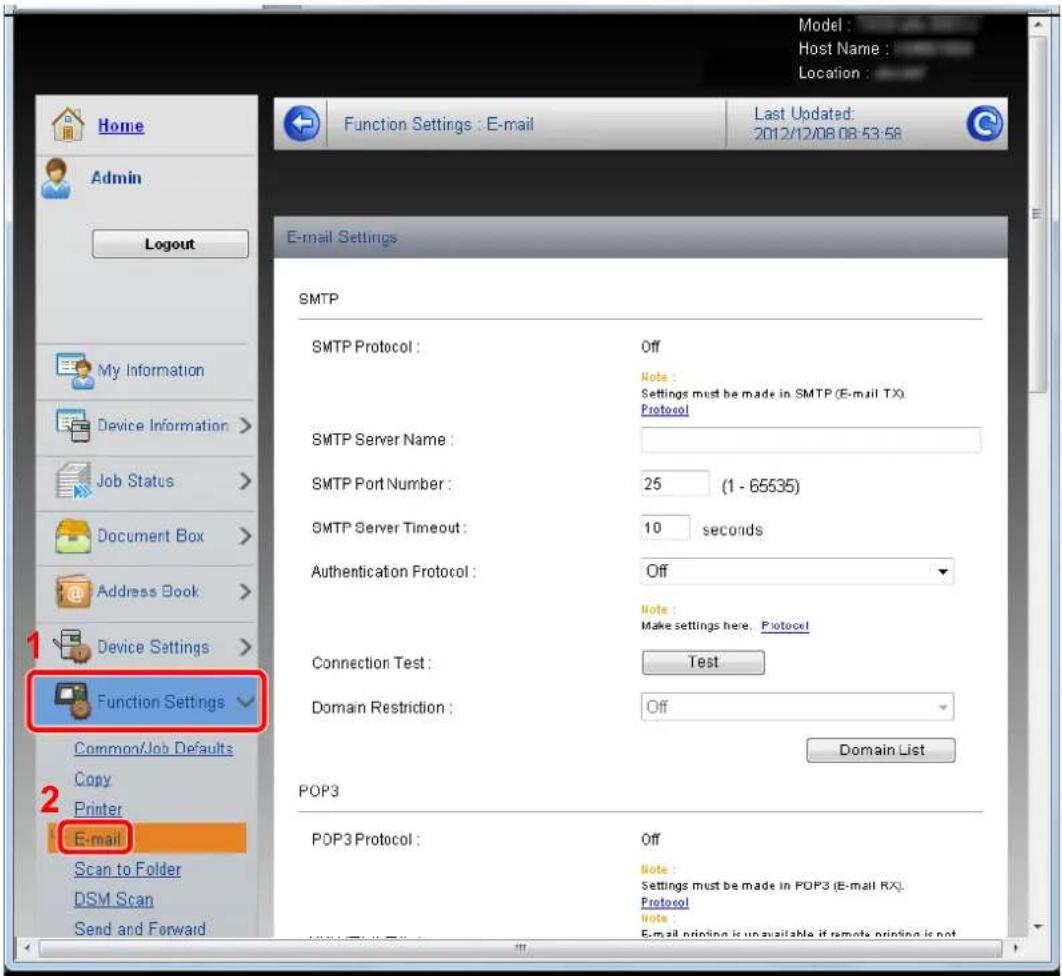Click the Home house icon
Screen dimensions: 1062x976
68,124
